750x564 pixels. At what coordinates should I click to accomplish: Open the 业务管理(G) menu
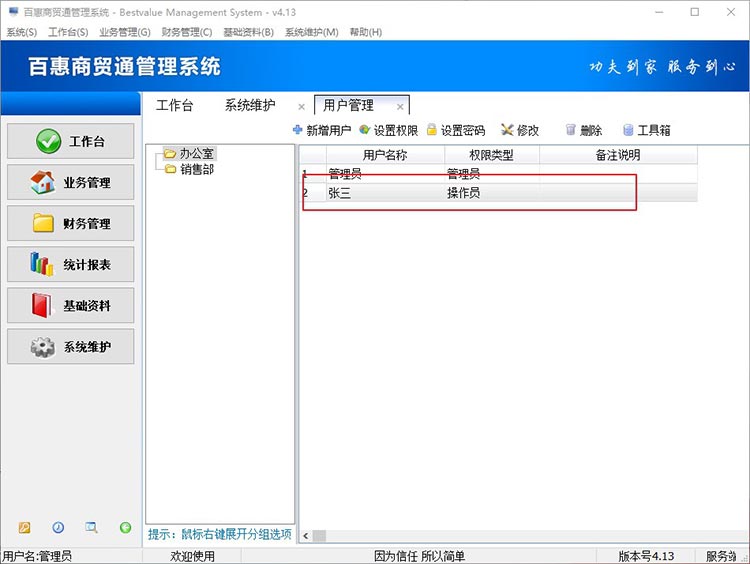click(125, 32)
